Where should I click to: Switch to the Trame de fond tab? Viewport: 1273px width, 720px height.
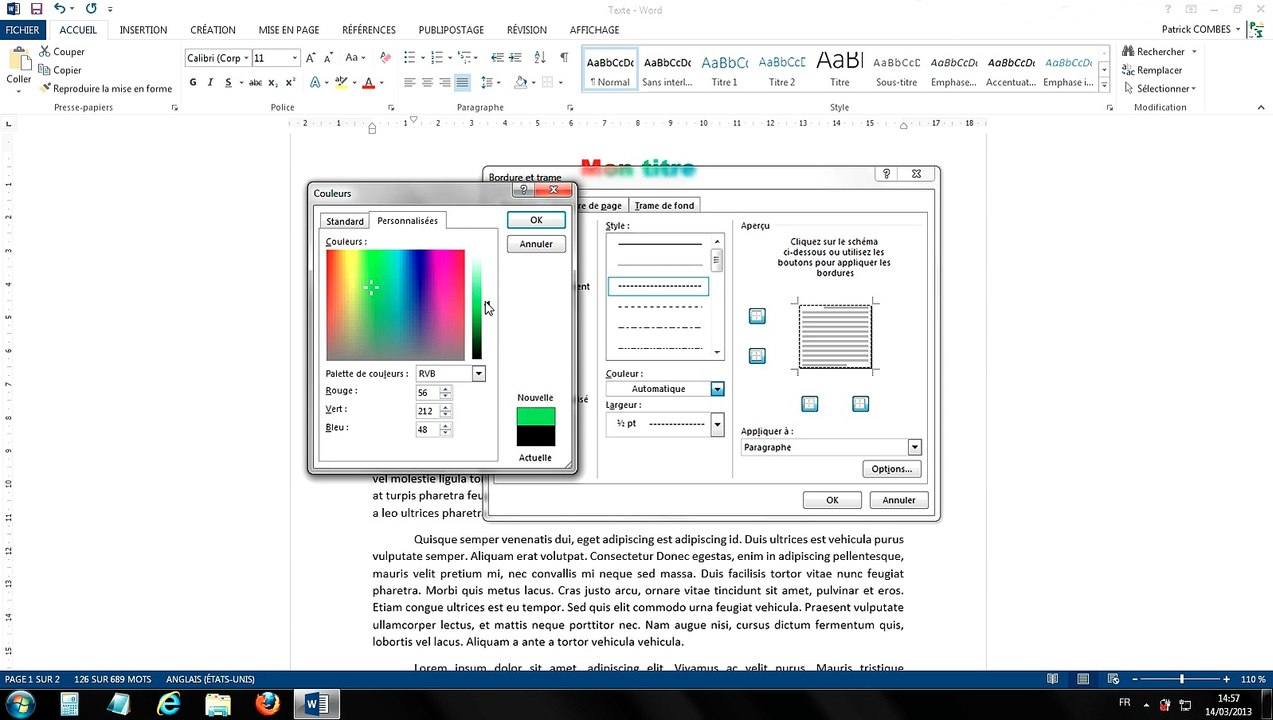(x=664, y=205)
